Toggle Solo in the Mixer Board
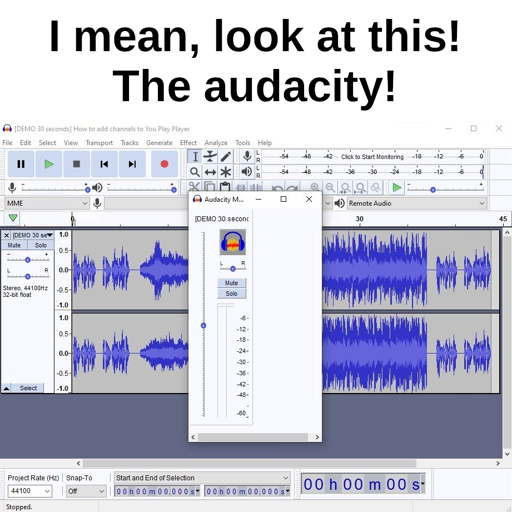The height and width of the screenshot is (512, 512). click(x=231, y=294)
